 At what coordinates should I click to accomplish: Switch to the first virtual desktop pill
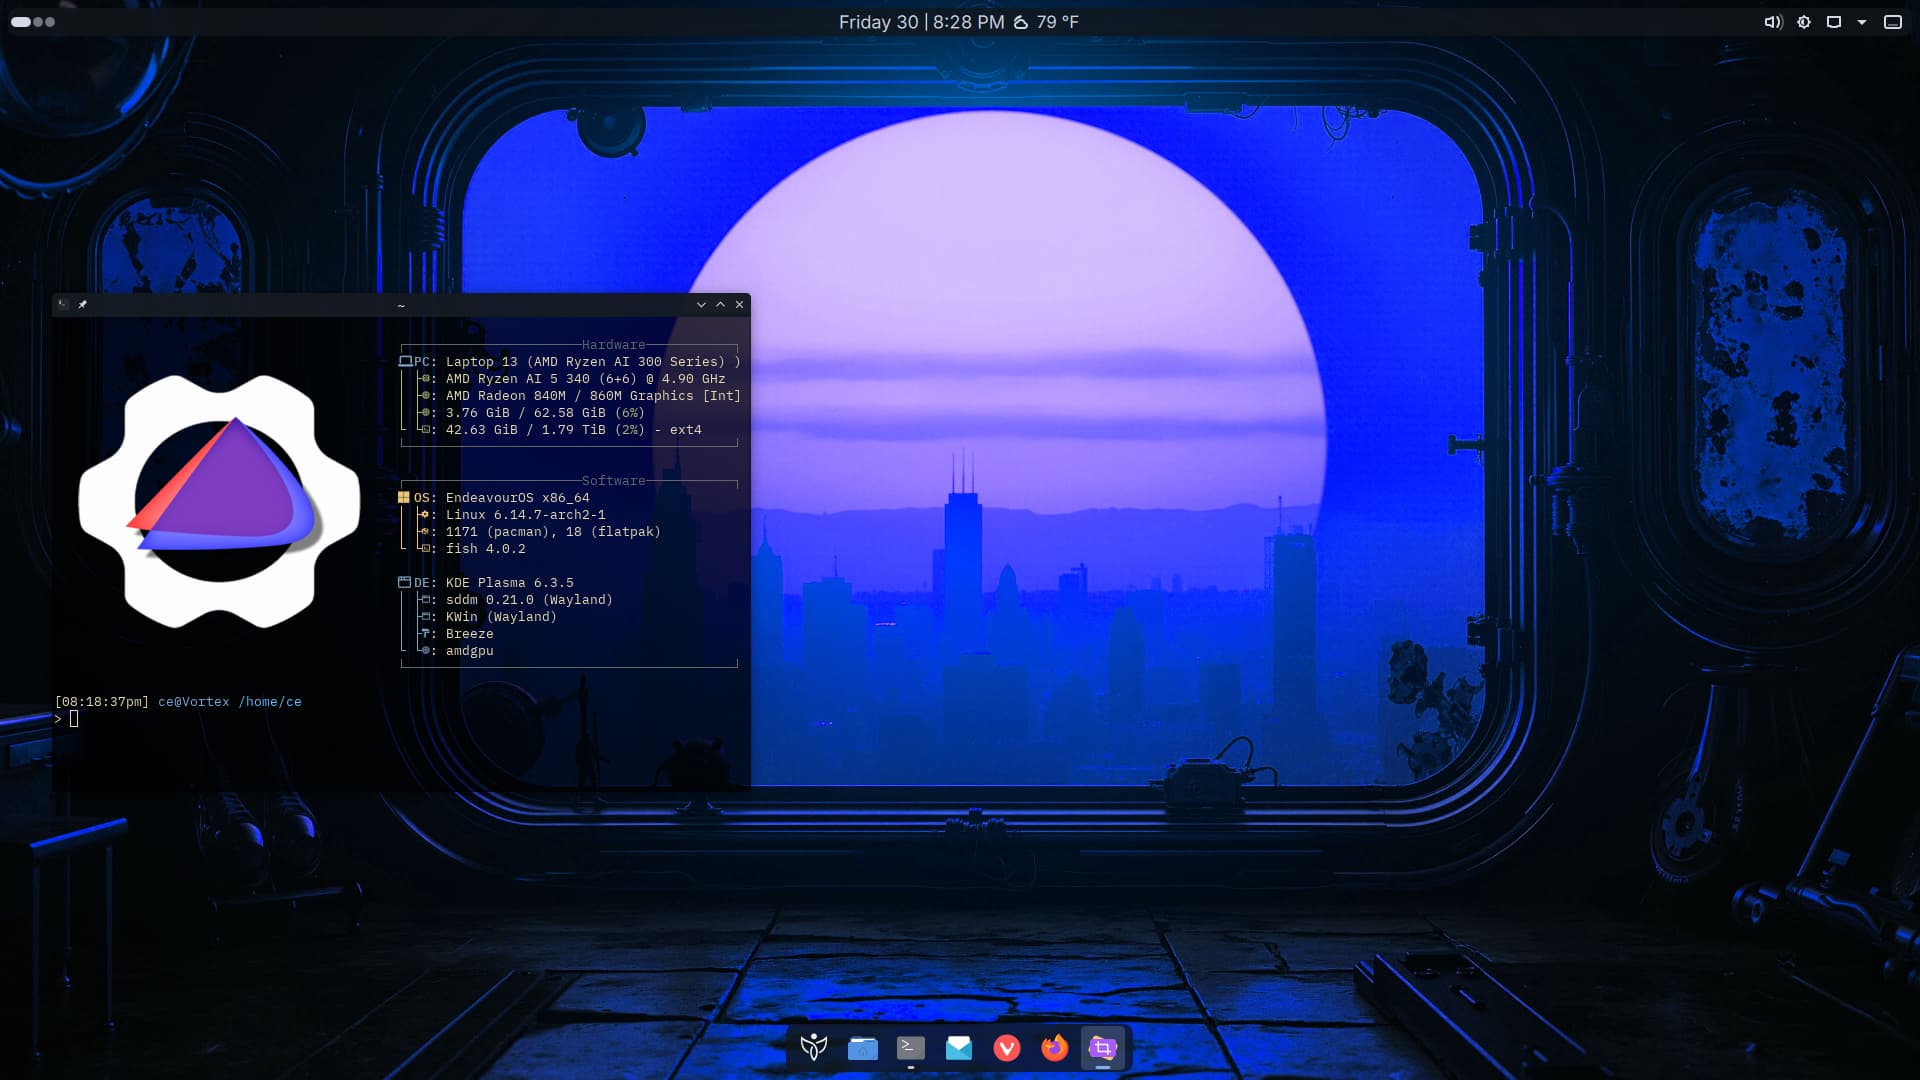point(20,22)
